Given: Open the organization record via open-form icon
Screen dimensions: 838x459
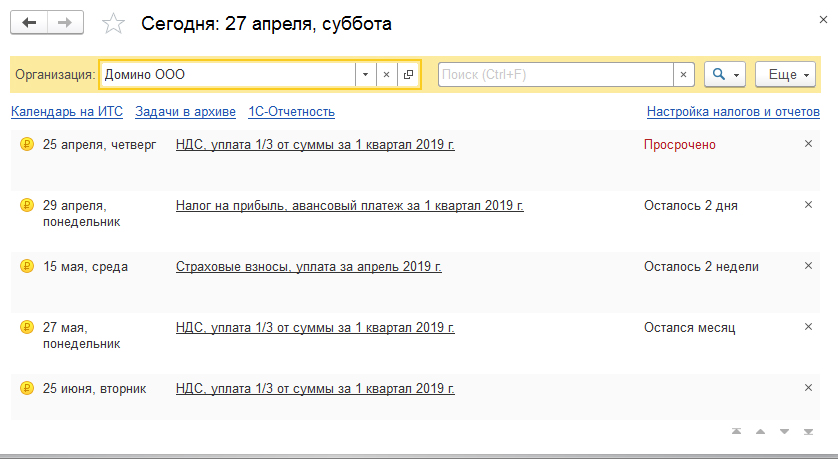Looking at the screenshot, I should (407, 75).
